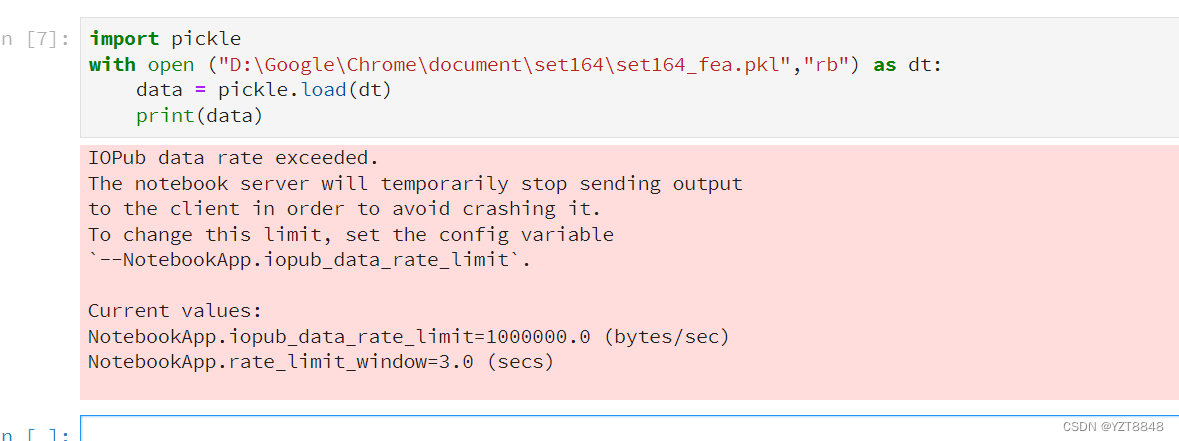Click the "Current values:" heading text
1179x441 pixels.
(x=175, y=311)
